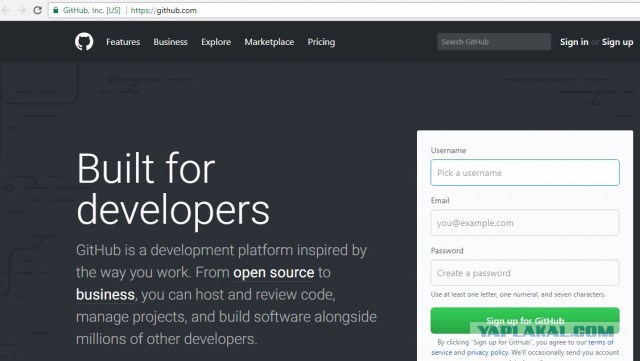Click into the Email input field
This screenshot has height=361, width=640.
[x=525, y=223]
